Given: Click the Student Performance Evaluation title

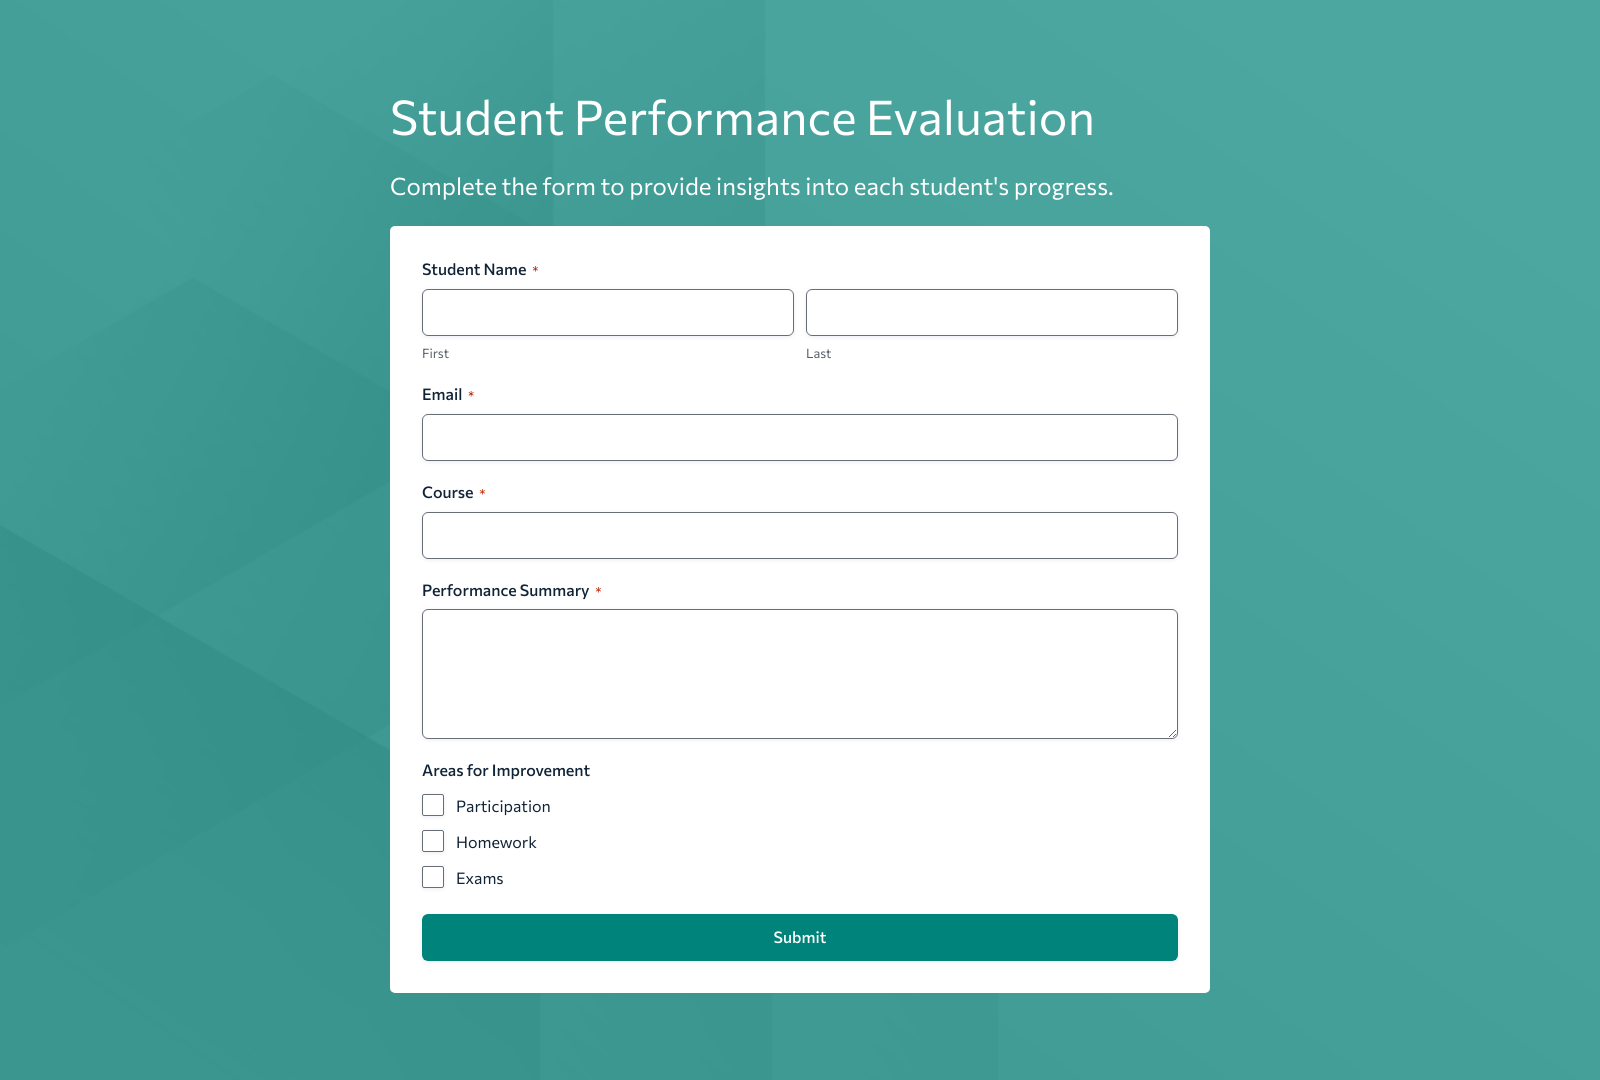Looking at the screenshot, I should (x=741, y=118).
